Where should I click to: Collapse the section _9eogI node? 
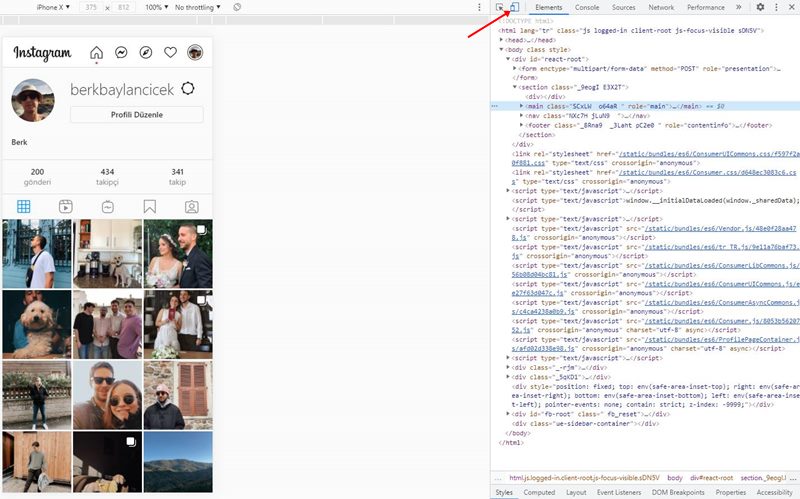pos(515,87)
